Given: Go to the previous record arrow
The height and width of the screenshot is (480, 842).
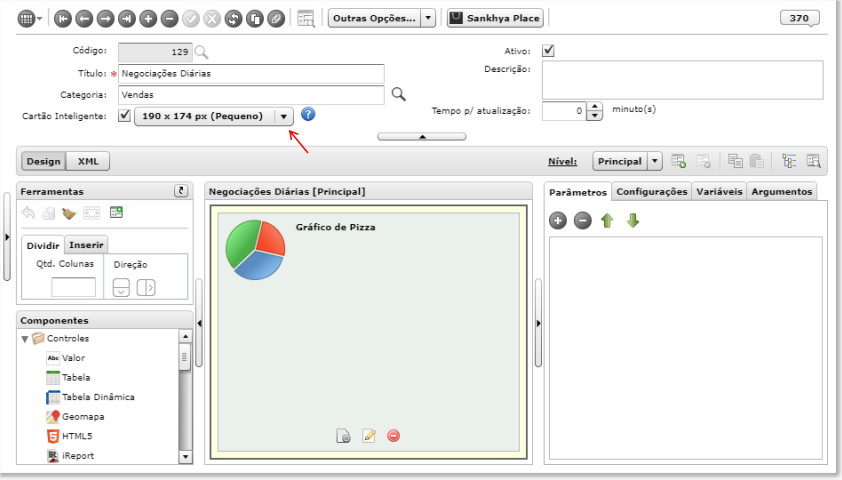Looking at the screenshot, I should 84,19.
